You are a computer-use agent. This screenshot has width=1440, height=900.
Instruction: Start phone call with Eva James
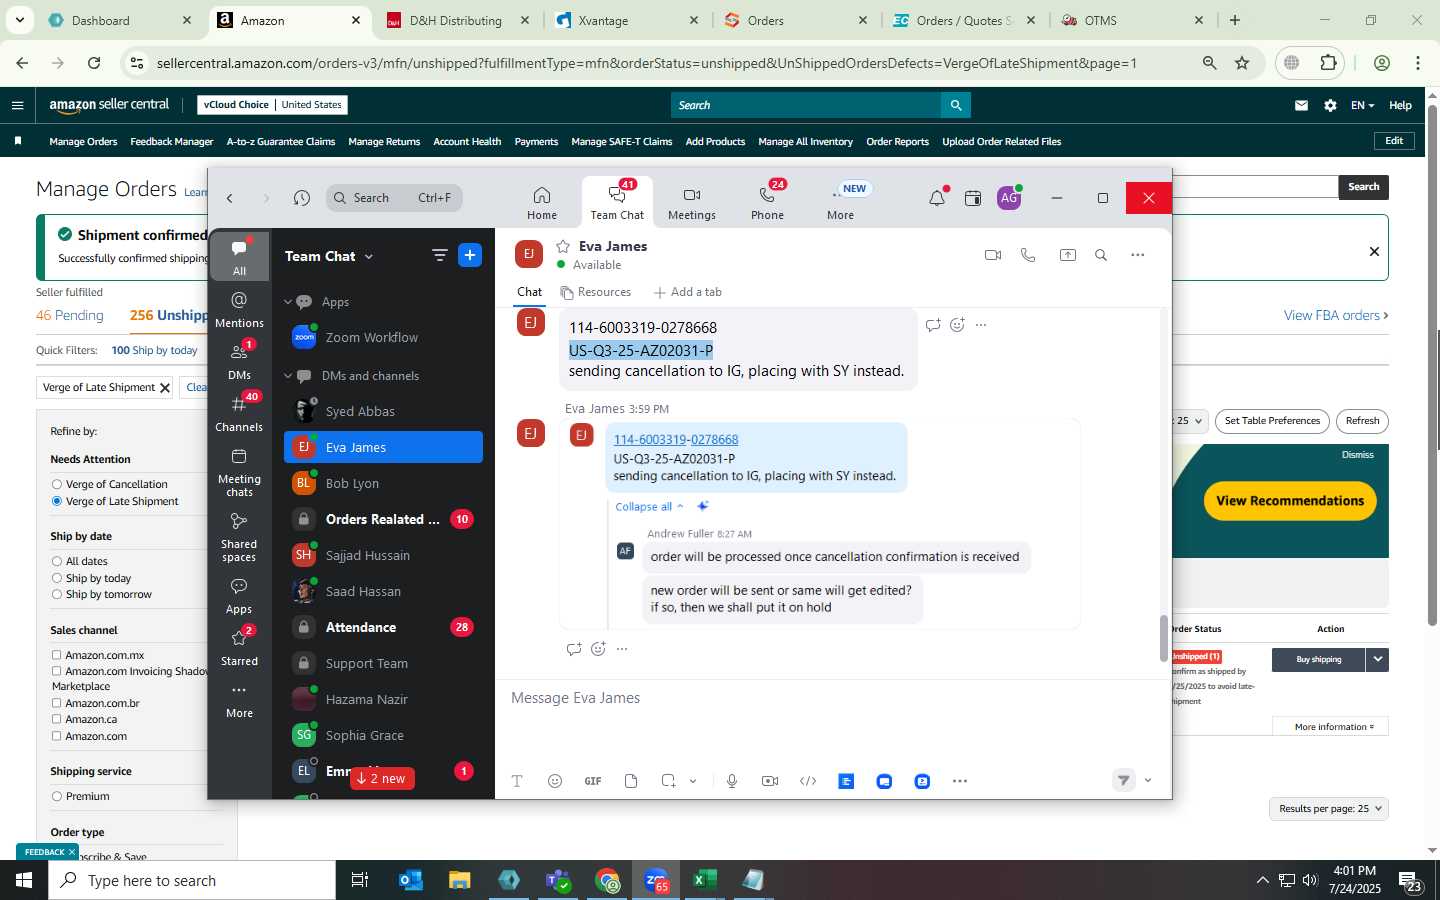(x=1028, y=255)
